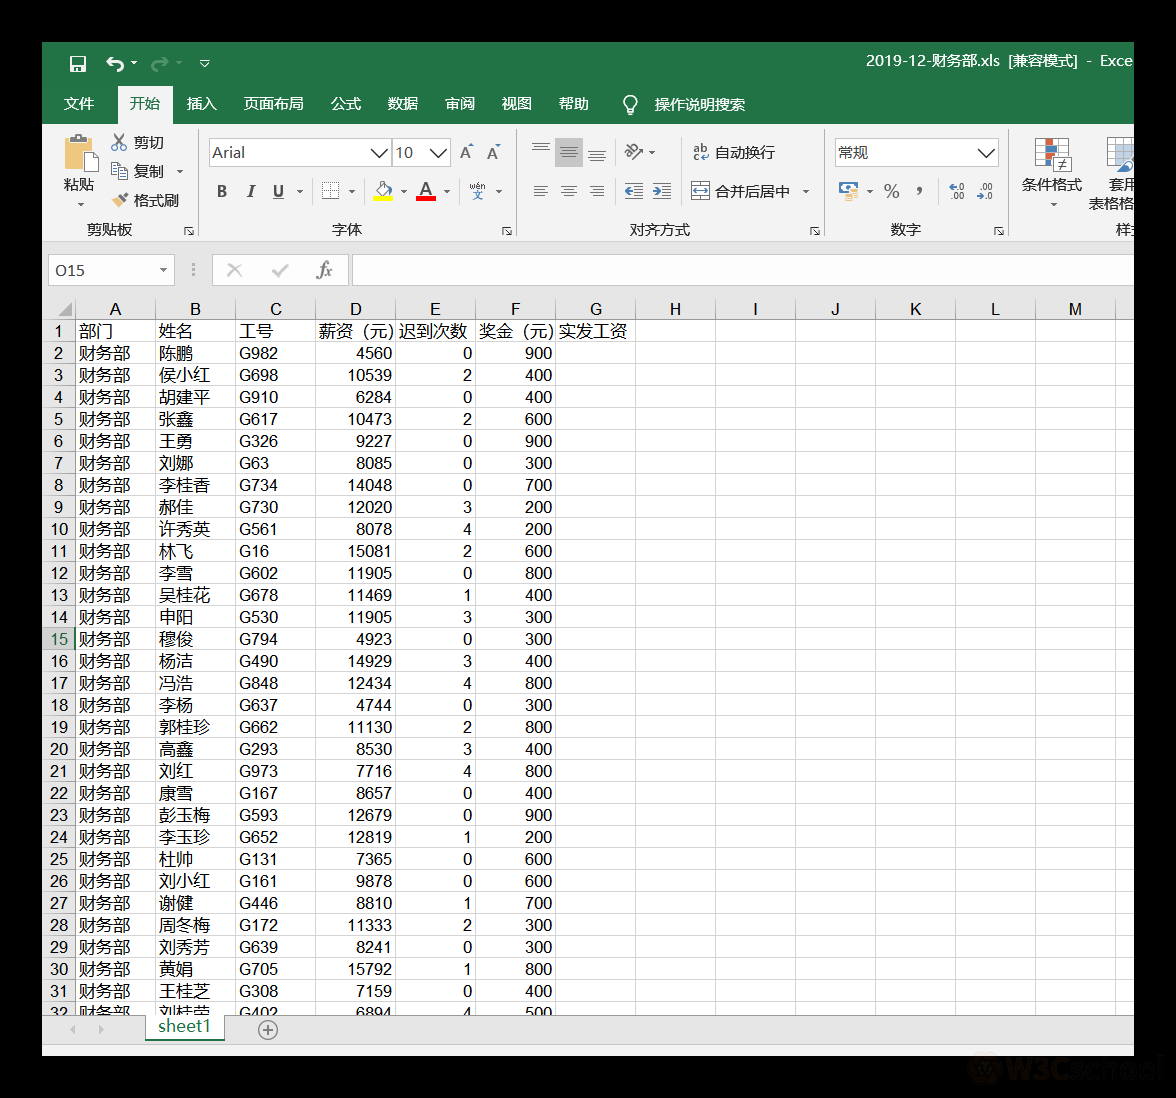
Task: Open the Customize Quick Access Toolbar arrow
Action: click(x=204, y=64)
